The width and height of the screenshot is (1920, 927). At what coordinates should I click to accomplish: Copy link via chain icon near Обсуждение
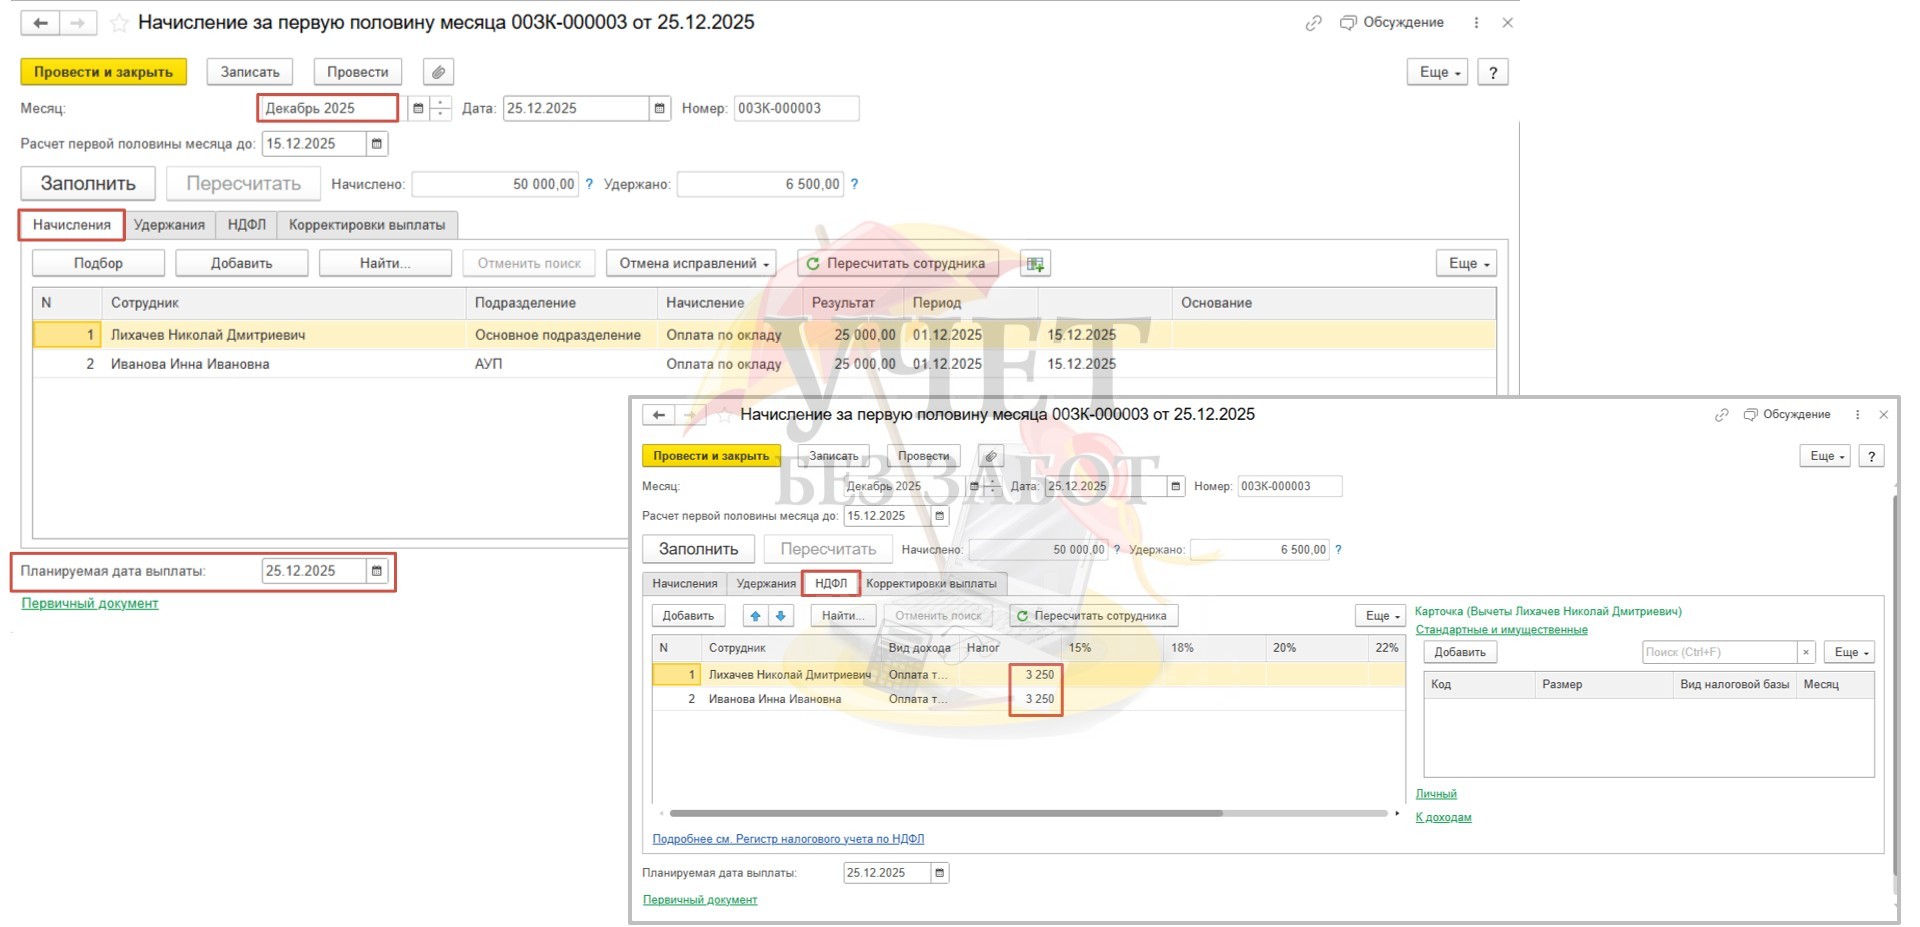[1313, 23]
